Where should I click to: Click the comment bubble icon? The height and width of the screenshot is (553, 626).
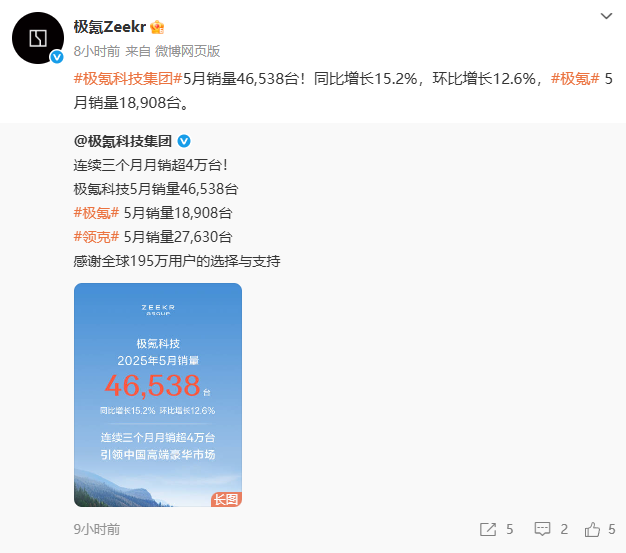click(542, 529)
